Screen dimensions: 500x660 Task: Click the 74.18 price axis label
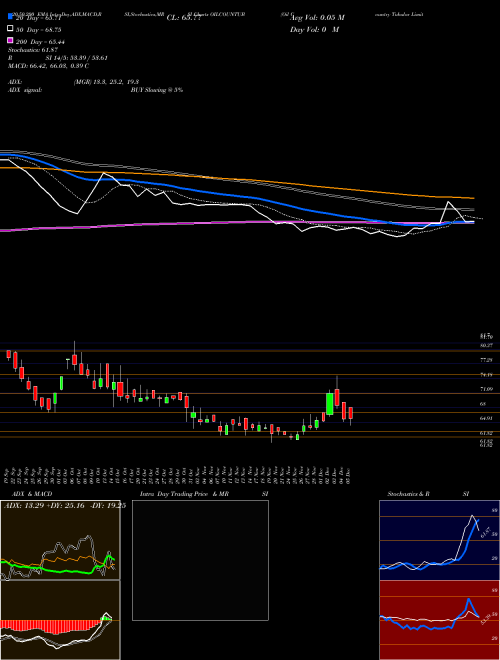coord(486,375)
